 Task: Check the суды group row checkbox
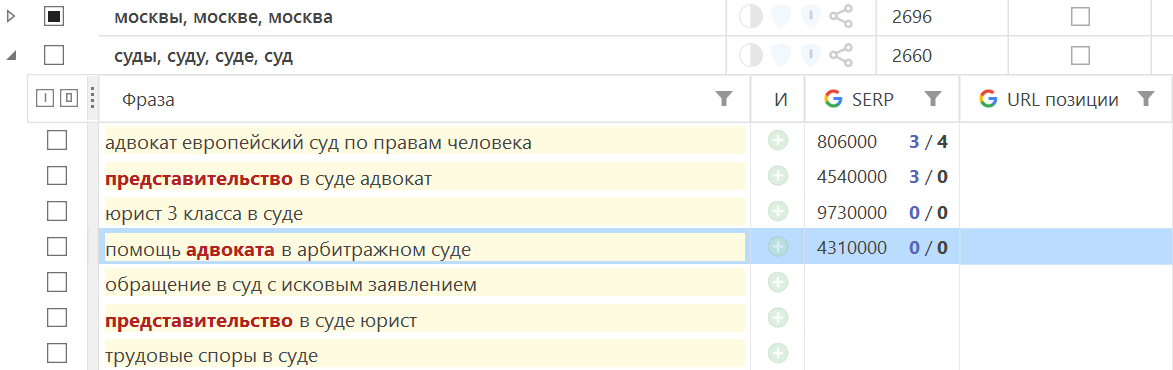(x=54, y=55)
